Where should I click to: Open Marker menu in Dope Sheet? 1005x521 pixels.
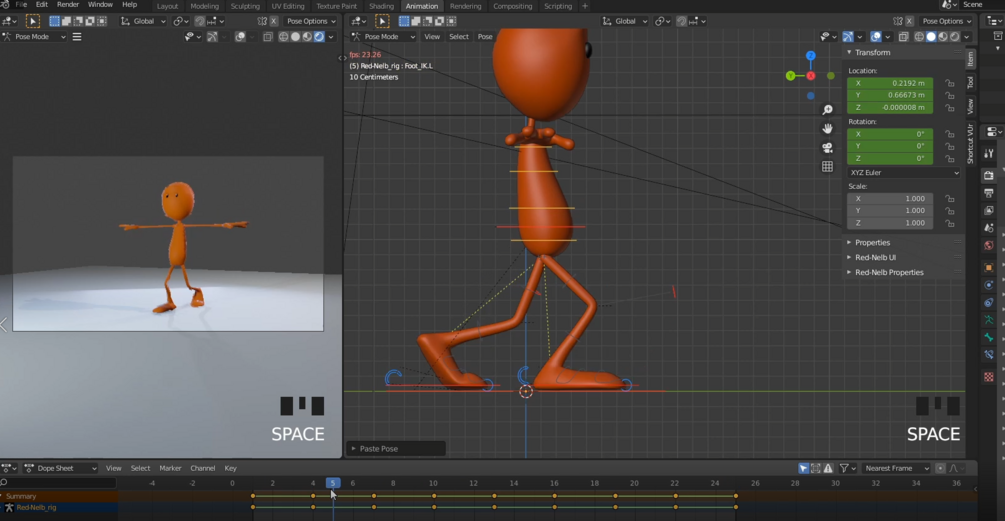(170, 468)
